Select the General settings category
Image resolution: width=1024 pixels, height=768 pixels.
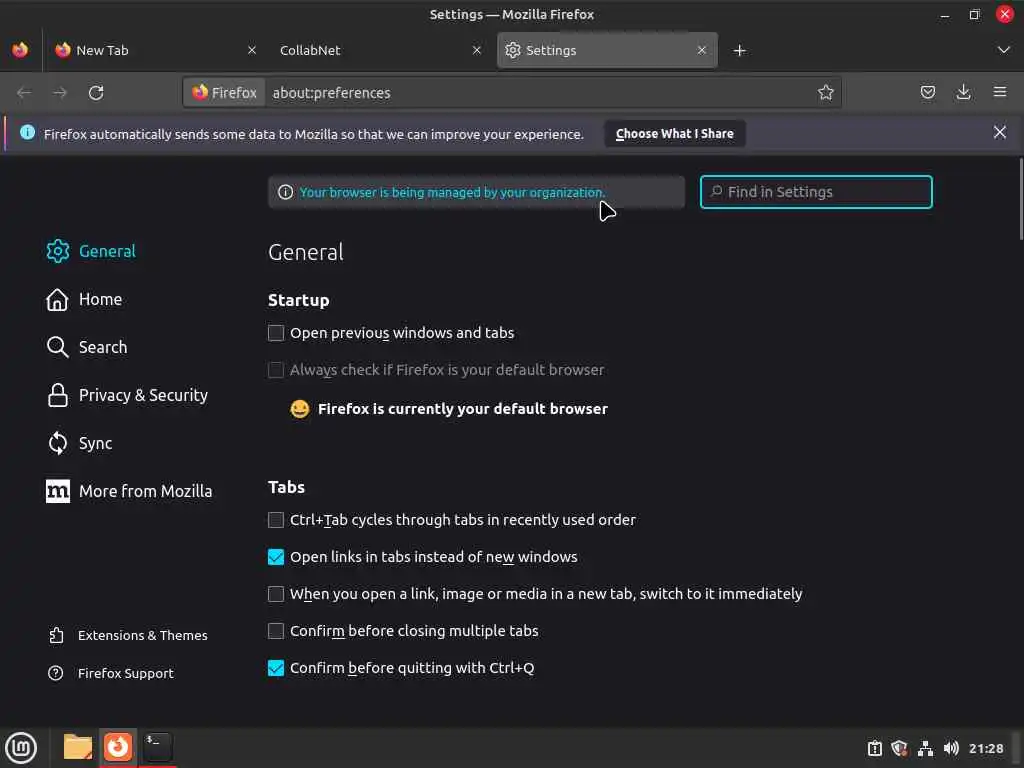(91, 251)
